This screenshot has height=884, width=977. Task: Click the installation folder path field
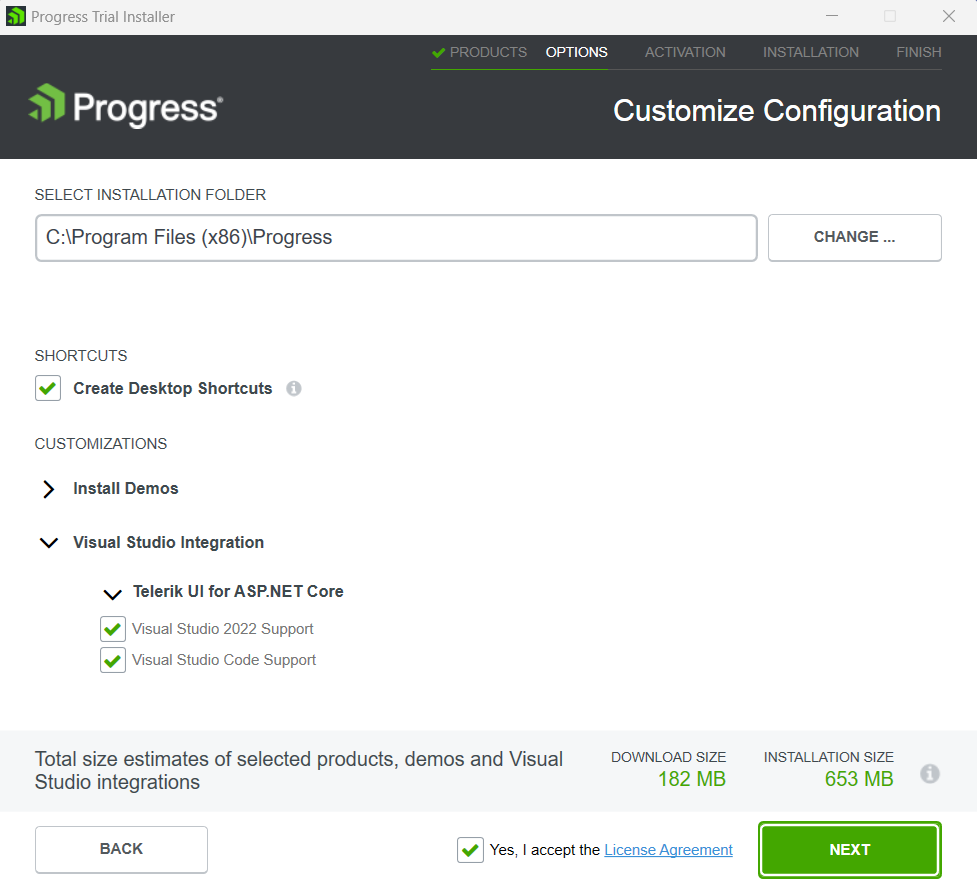pyautogui.click(x=396, y=238)
